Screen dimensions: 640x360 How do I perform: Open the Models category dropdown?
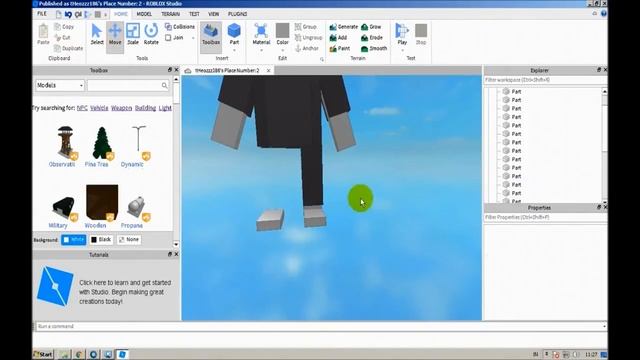pos(60,85)
